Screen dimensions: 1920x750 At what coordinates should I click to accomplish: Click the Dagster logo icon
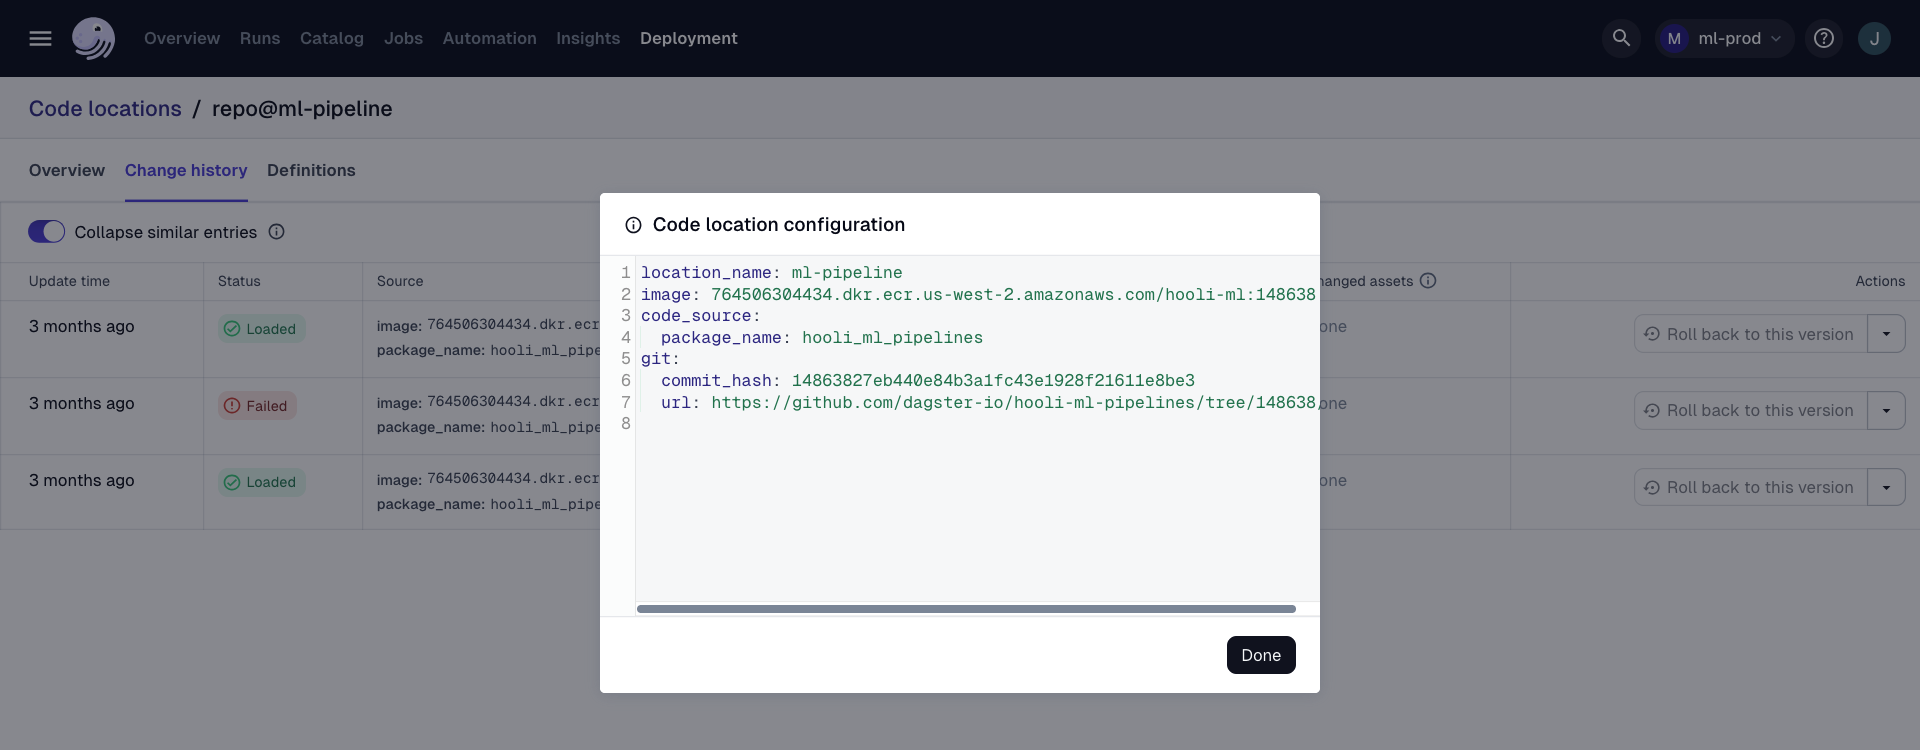tap(93, 38)
